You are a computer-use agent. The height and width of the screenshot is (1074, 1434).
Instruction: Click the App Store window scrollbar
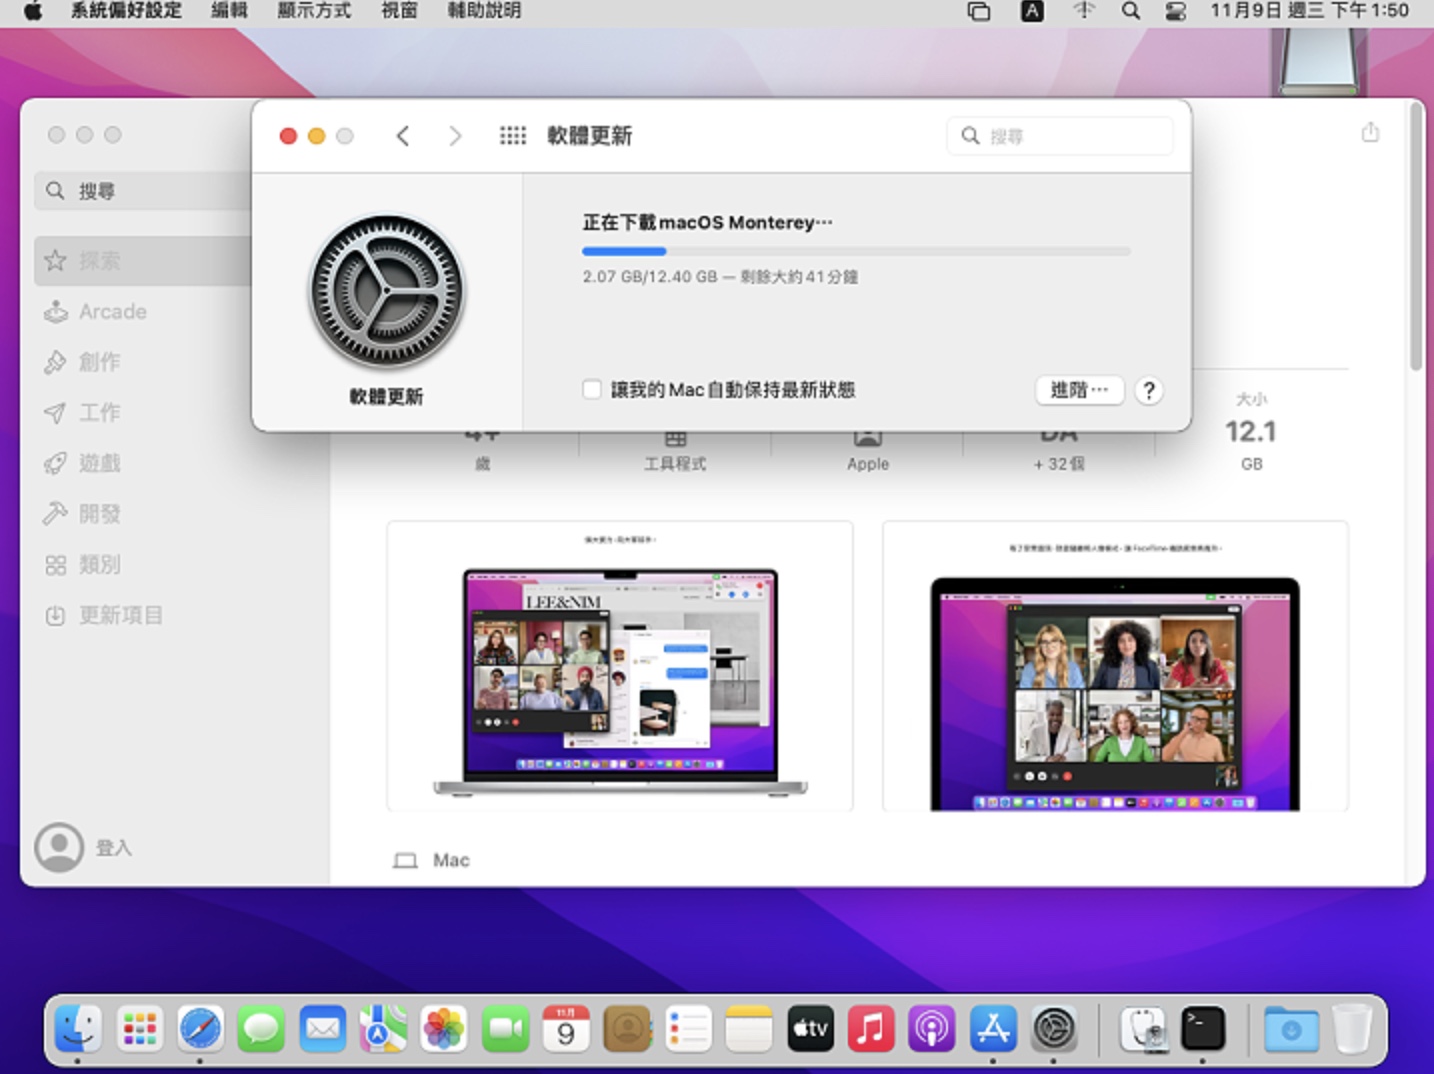point(1415,238)
